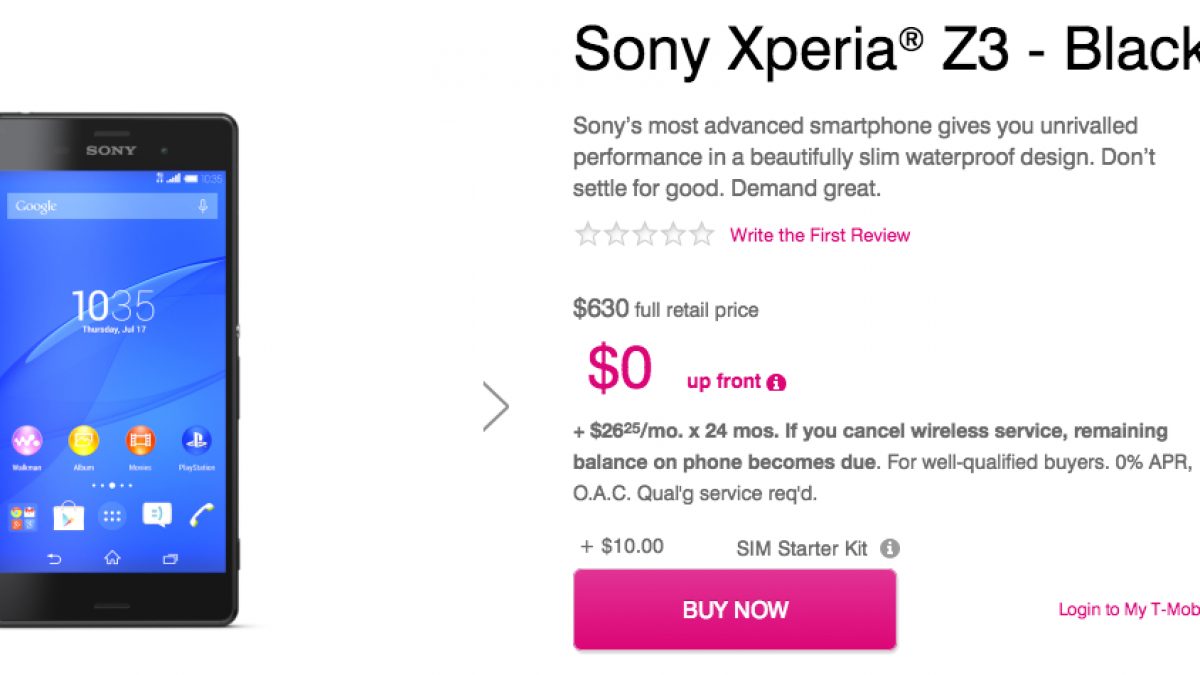Click the Album app icon
1200x675 pixels.
(x=83, y=441)
